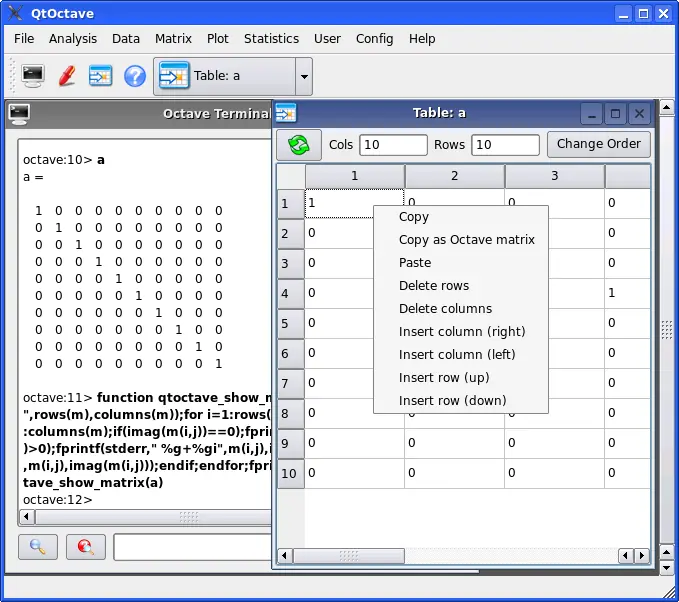
Task: Click the Table: a toolbar button
Action: click(x=224, y=76)
